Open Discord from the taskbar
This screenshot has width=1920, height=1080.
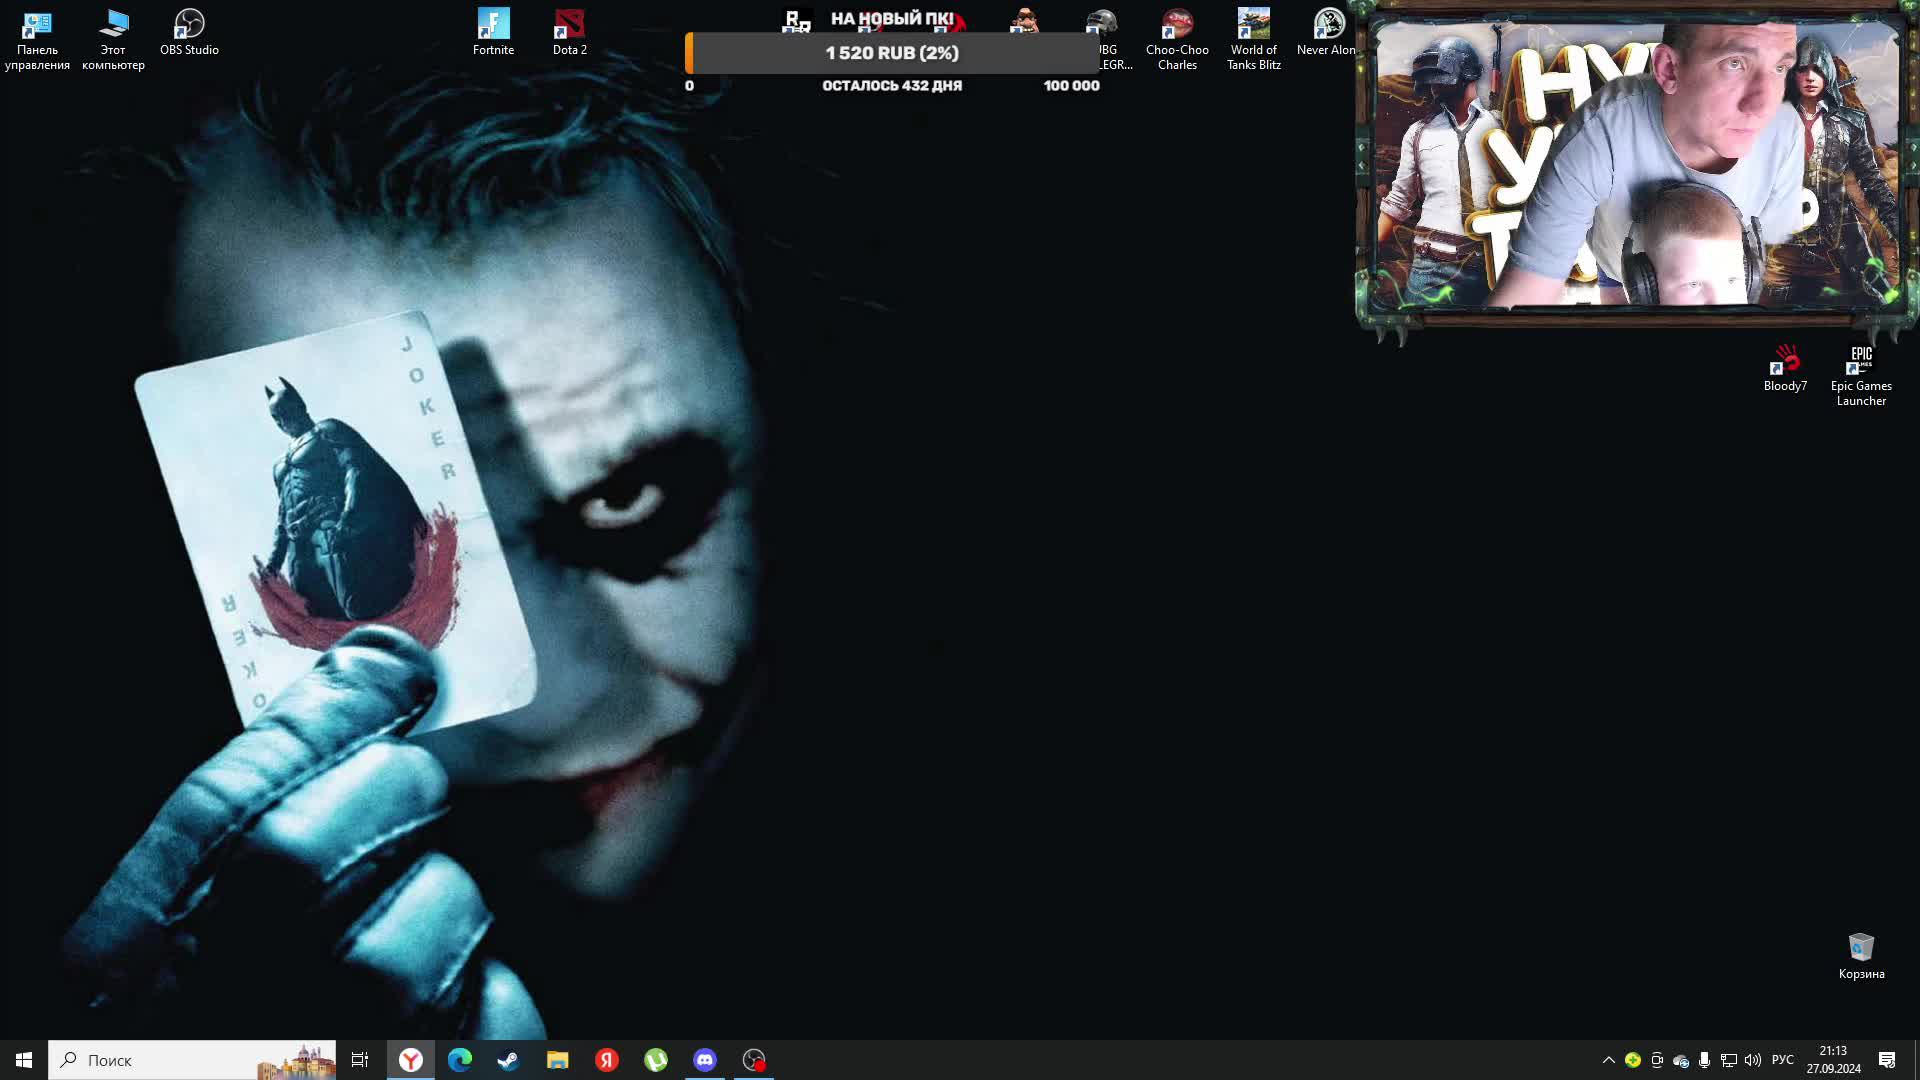pyautogui.click(x=705, y=1060)
